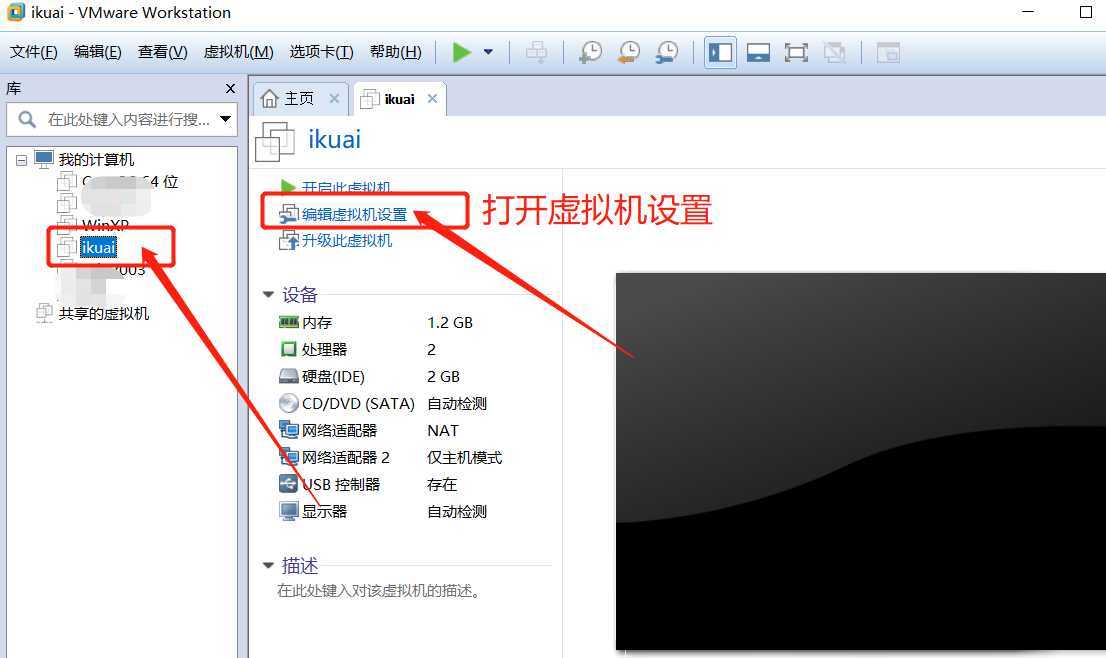
Task: Open the 选项卡(T) menu
Action: click(321, 52)
